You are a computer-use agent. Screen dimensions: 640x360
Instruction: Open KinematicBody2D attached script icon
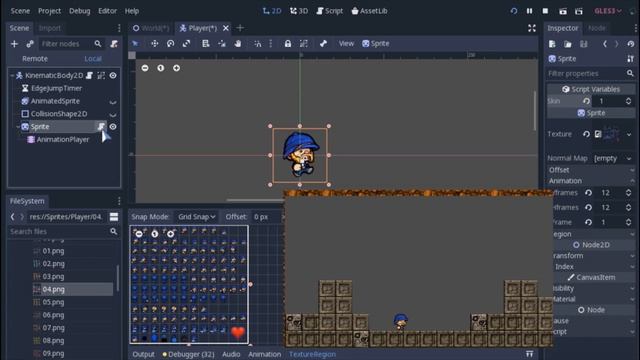tap(89, 75)
